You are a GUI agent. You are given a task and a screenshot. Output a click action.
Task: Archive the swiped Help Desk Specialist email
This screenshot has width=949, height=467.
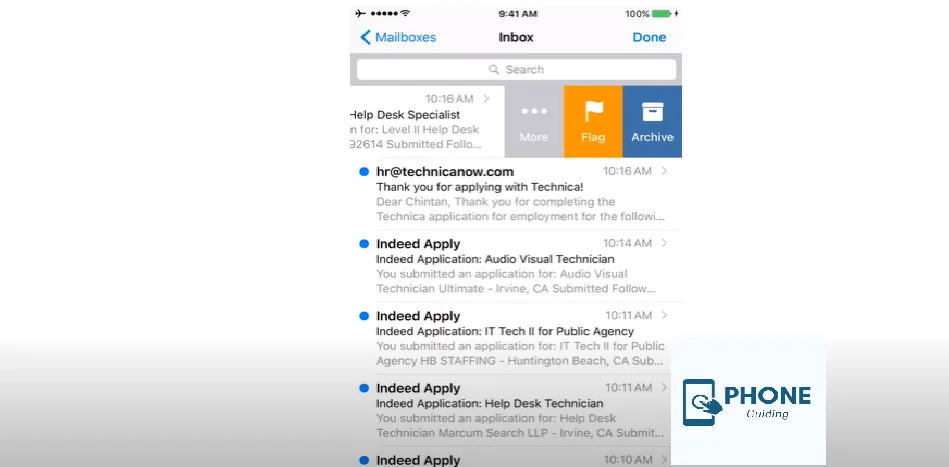point(652,122)
